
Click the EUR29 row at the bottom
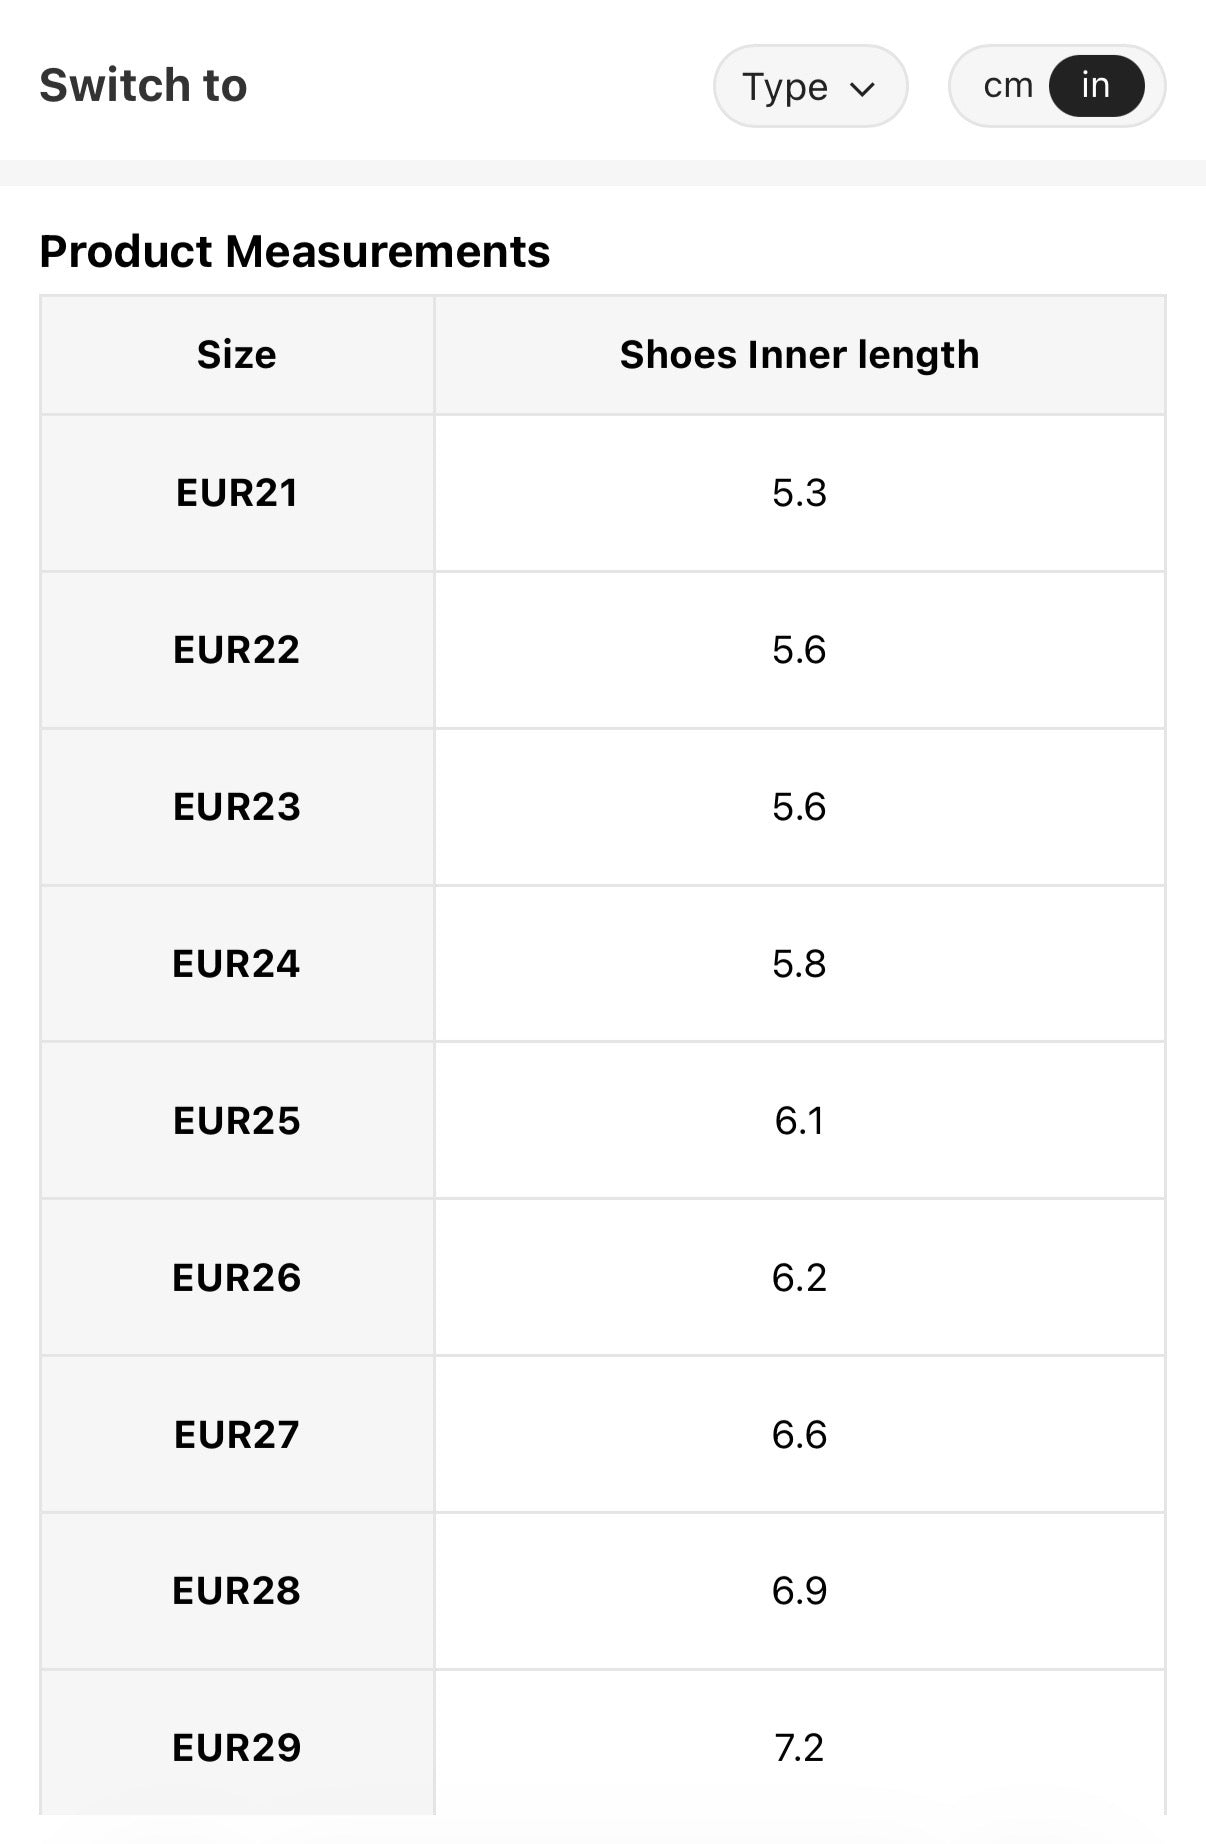pyautogui.click(x=237, y=1749)
